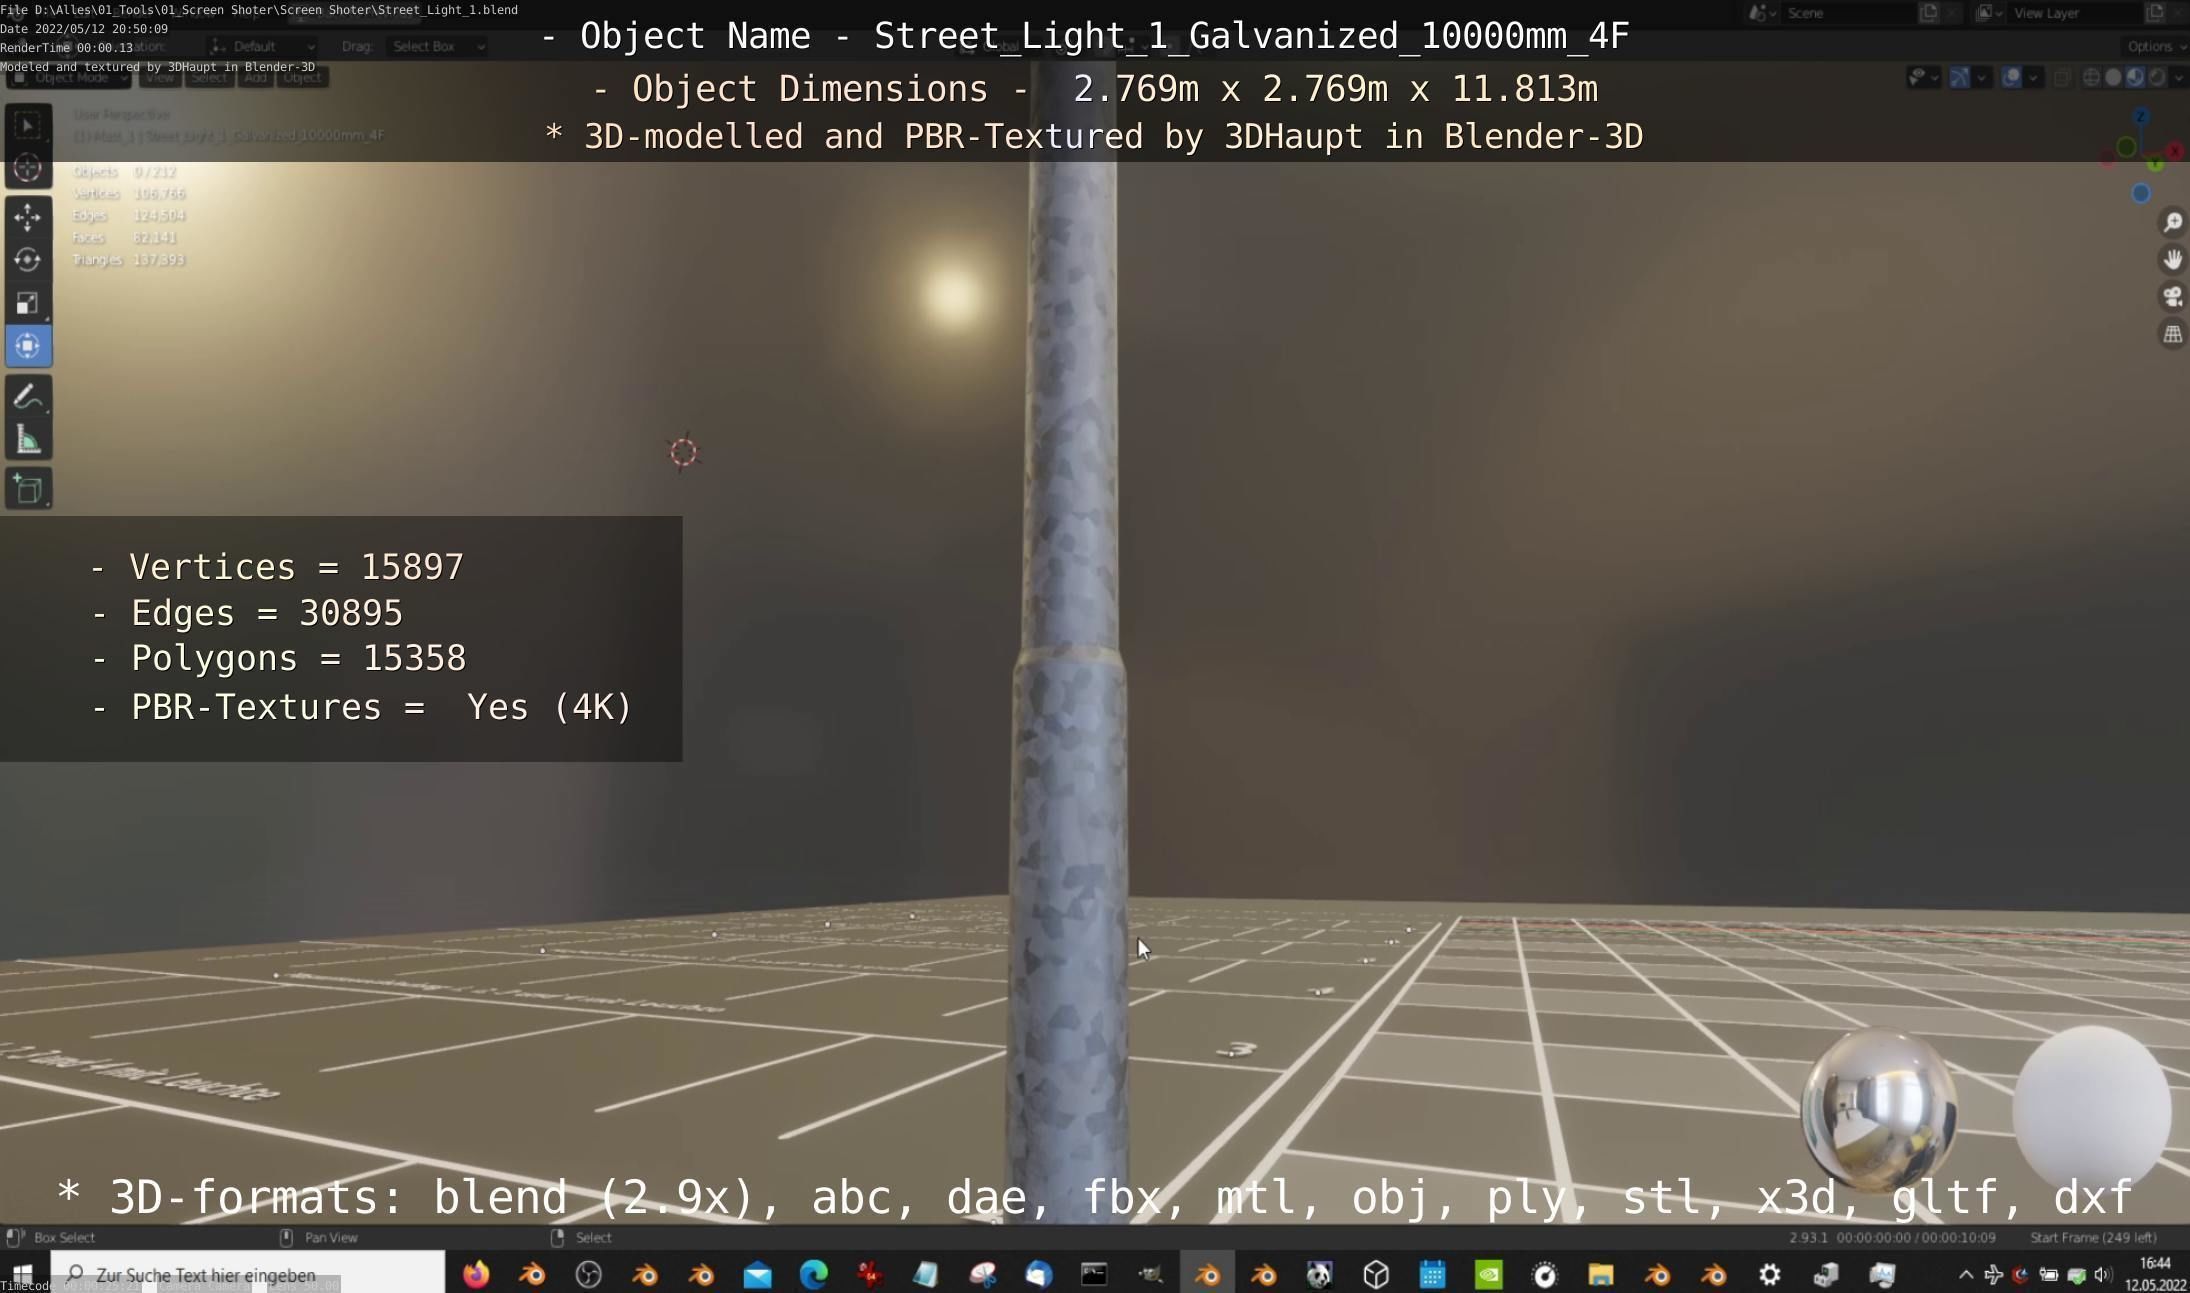Pick the Rotate tool

coord(28,259)
